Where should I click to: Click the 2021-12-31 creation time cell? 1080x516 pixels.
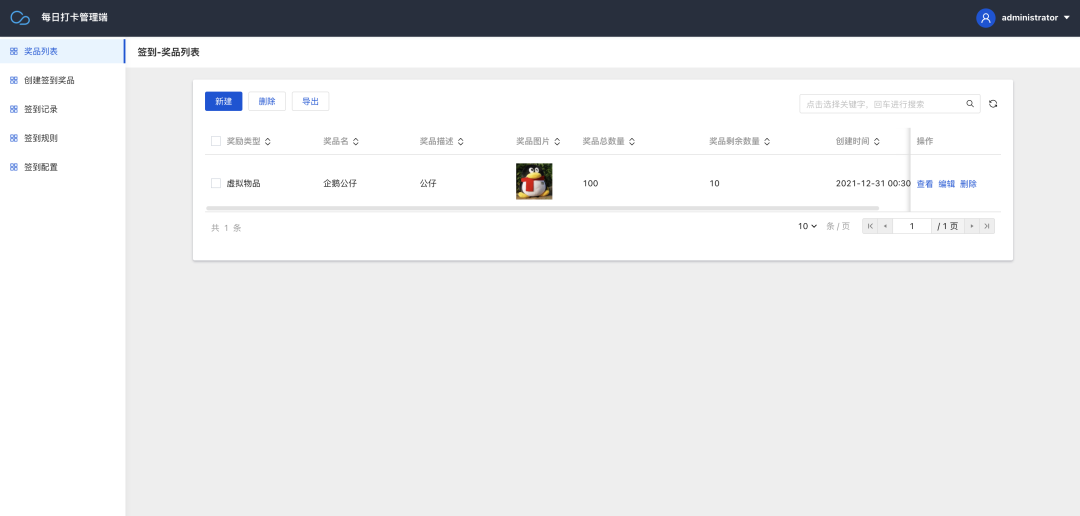(x=873, y=183)
